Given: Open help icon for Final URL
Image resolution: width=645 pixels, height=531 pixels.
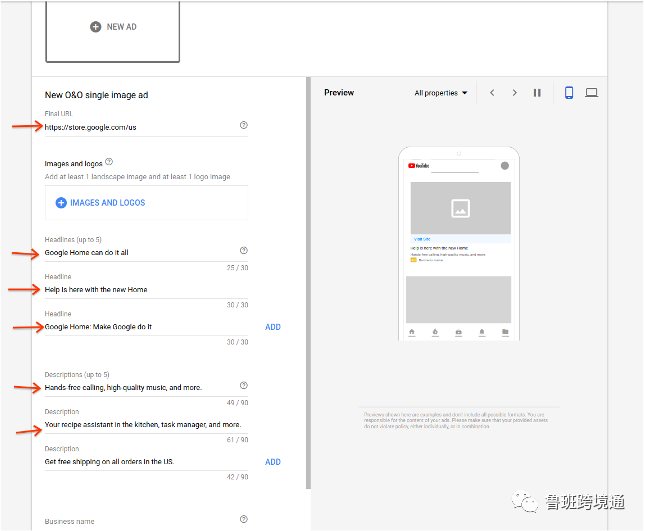Looking at the screenshot, I should click(244, 125).
